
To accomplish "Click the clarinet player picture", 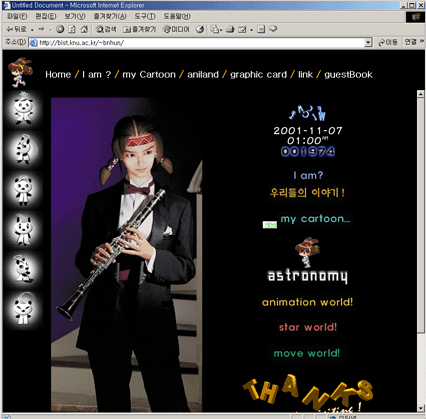I will point(127,255).
